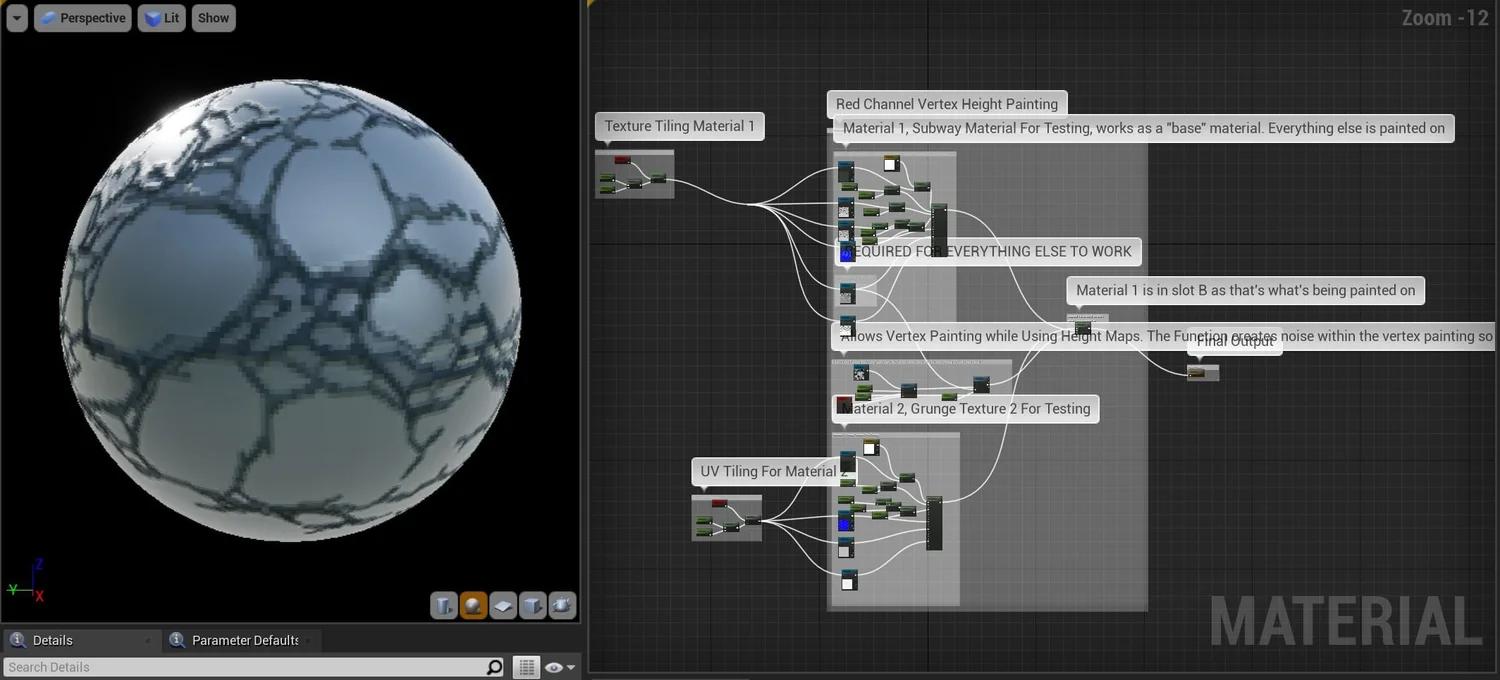This screenshot has height=680, width=1500.
Task: Click the Show button in the viewport
Action: pos(212,17)
